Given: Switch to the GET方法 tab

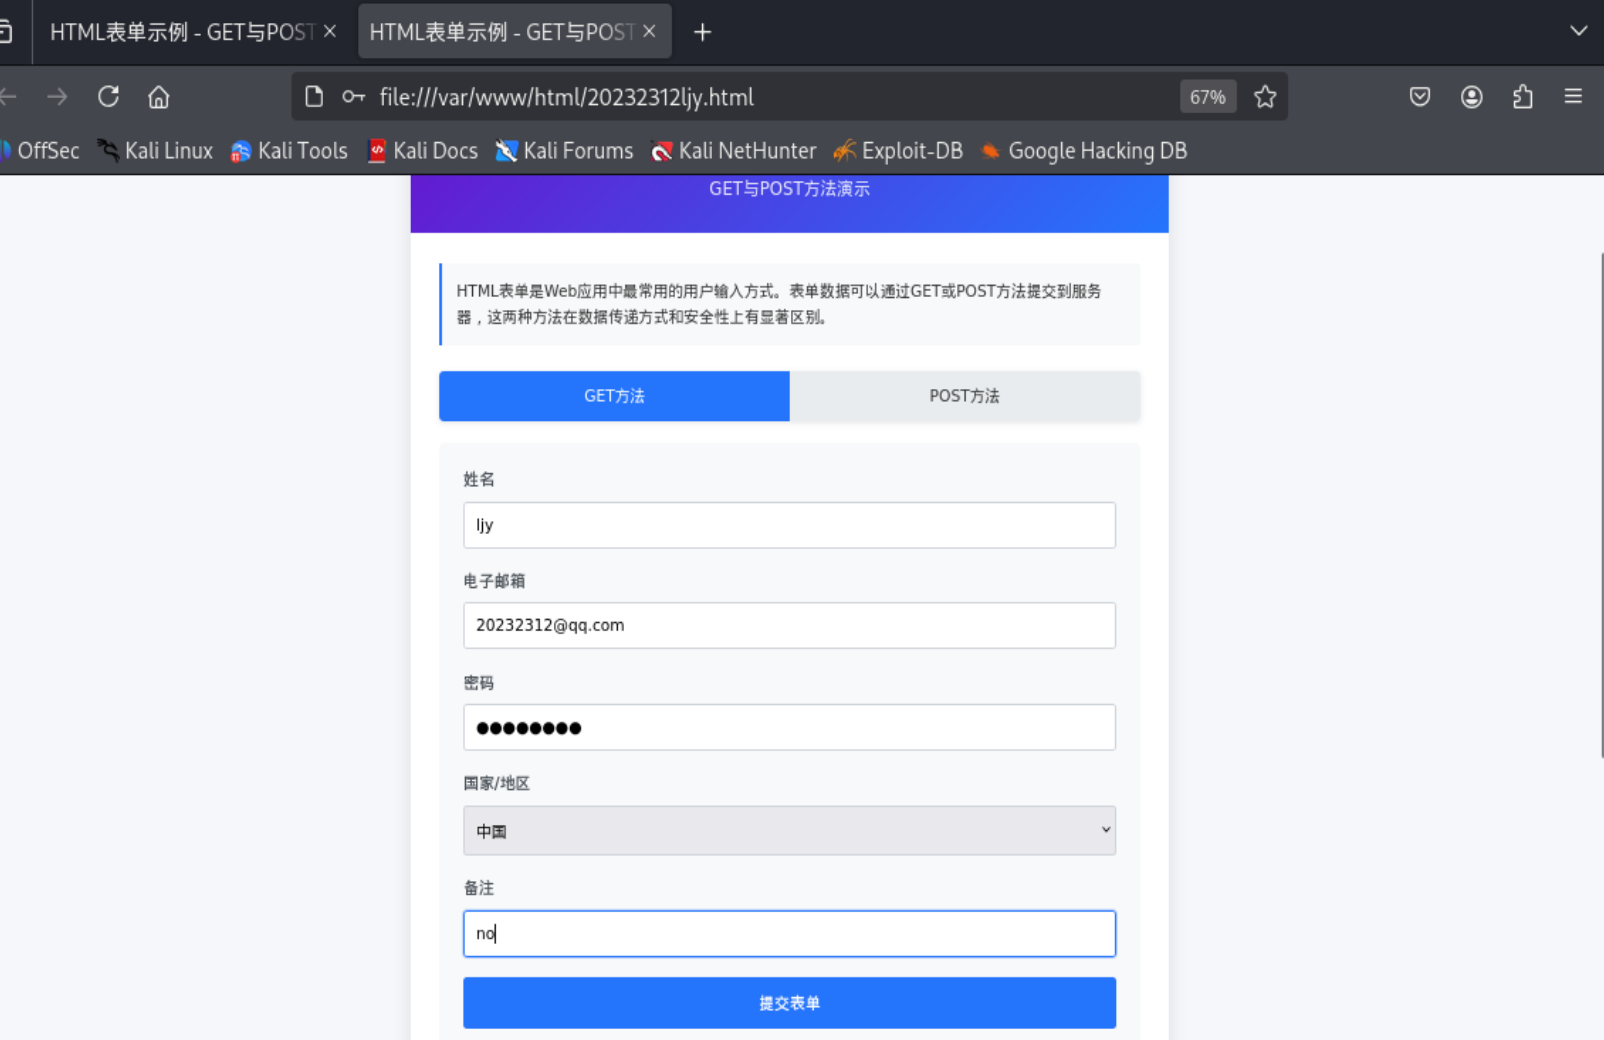Looking at the screenshot, I should pos(614,396).
